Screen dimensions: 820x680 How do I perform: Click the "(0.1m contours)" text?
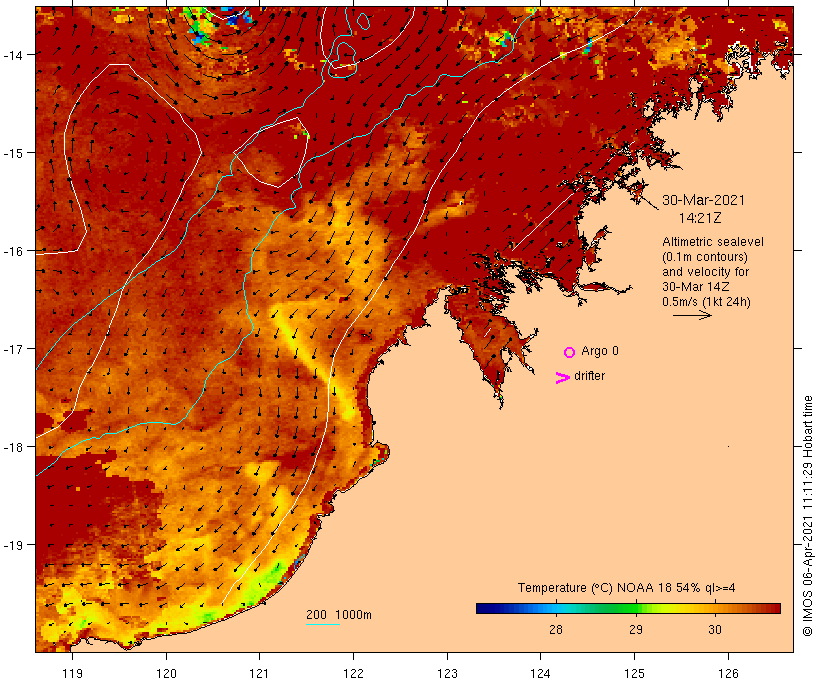(705, 257)
